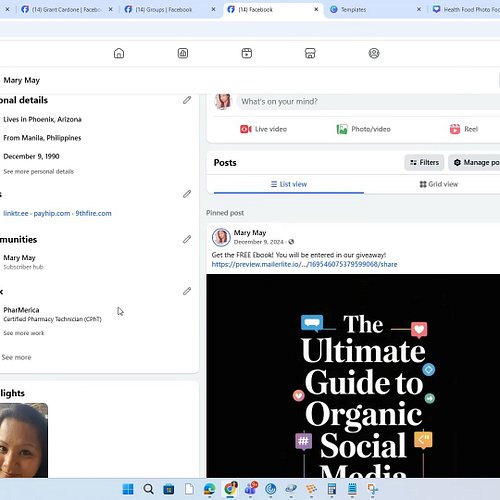500x500 pixels.
Task: Open the blank document taskbar icon
Action: pyautogui.click(x=189, y=489)
